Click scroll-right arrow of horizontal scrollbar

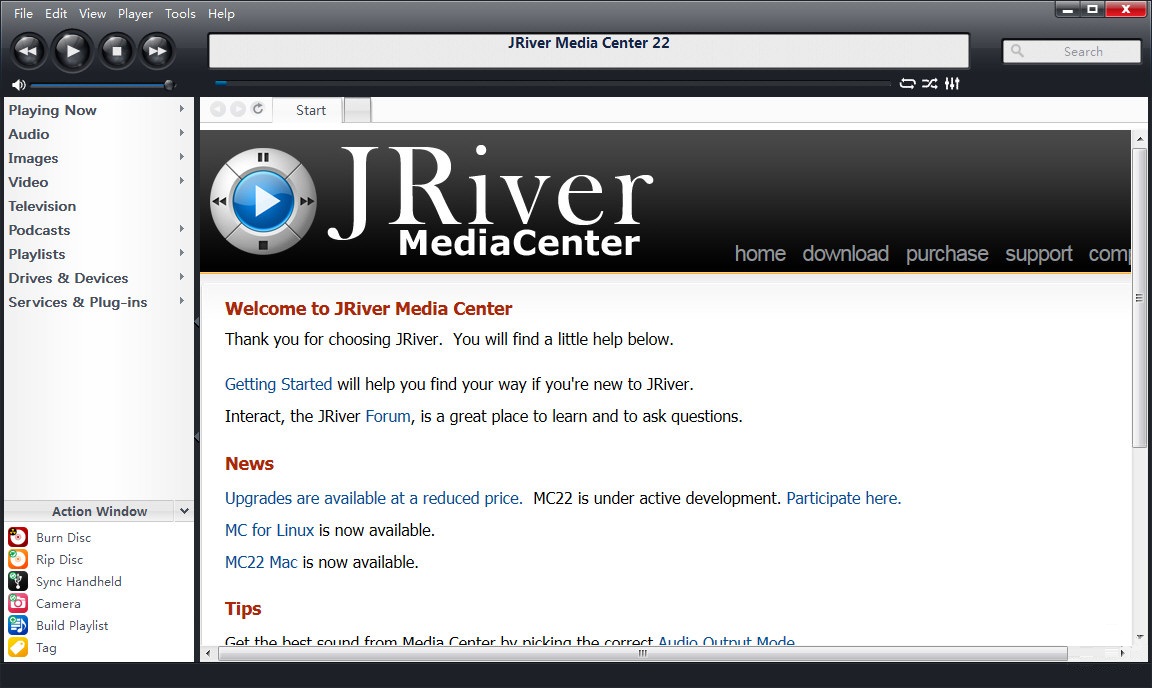click(x=1122, y=653)
